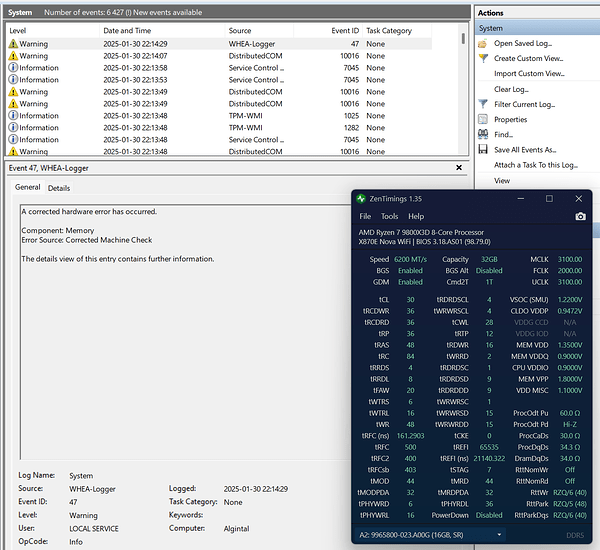Viewport: 600px width, 550px height.
Task: Sort events by Task Category header
Action: 397,31
